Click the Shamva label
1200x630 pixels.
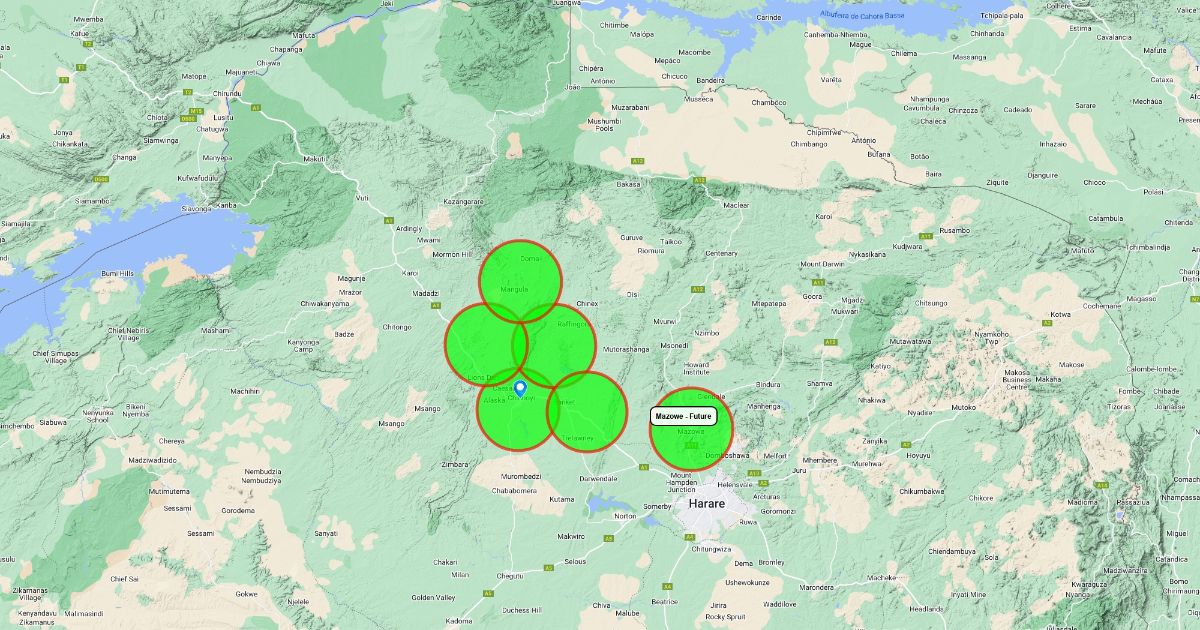(x=820, y=383)
